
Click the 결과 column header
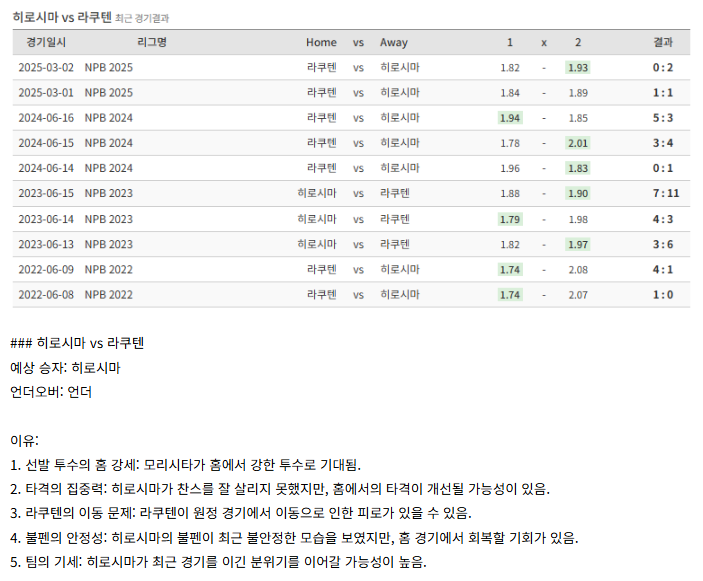click(x=663, y=42)
